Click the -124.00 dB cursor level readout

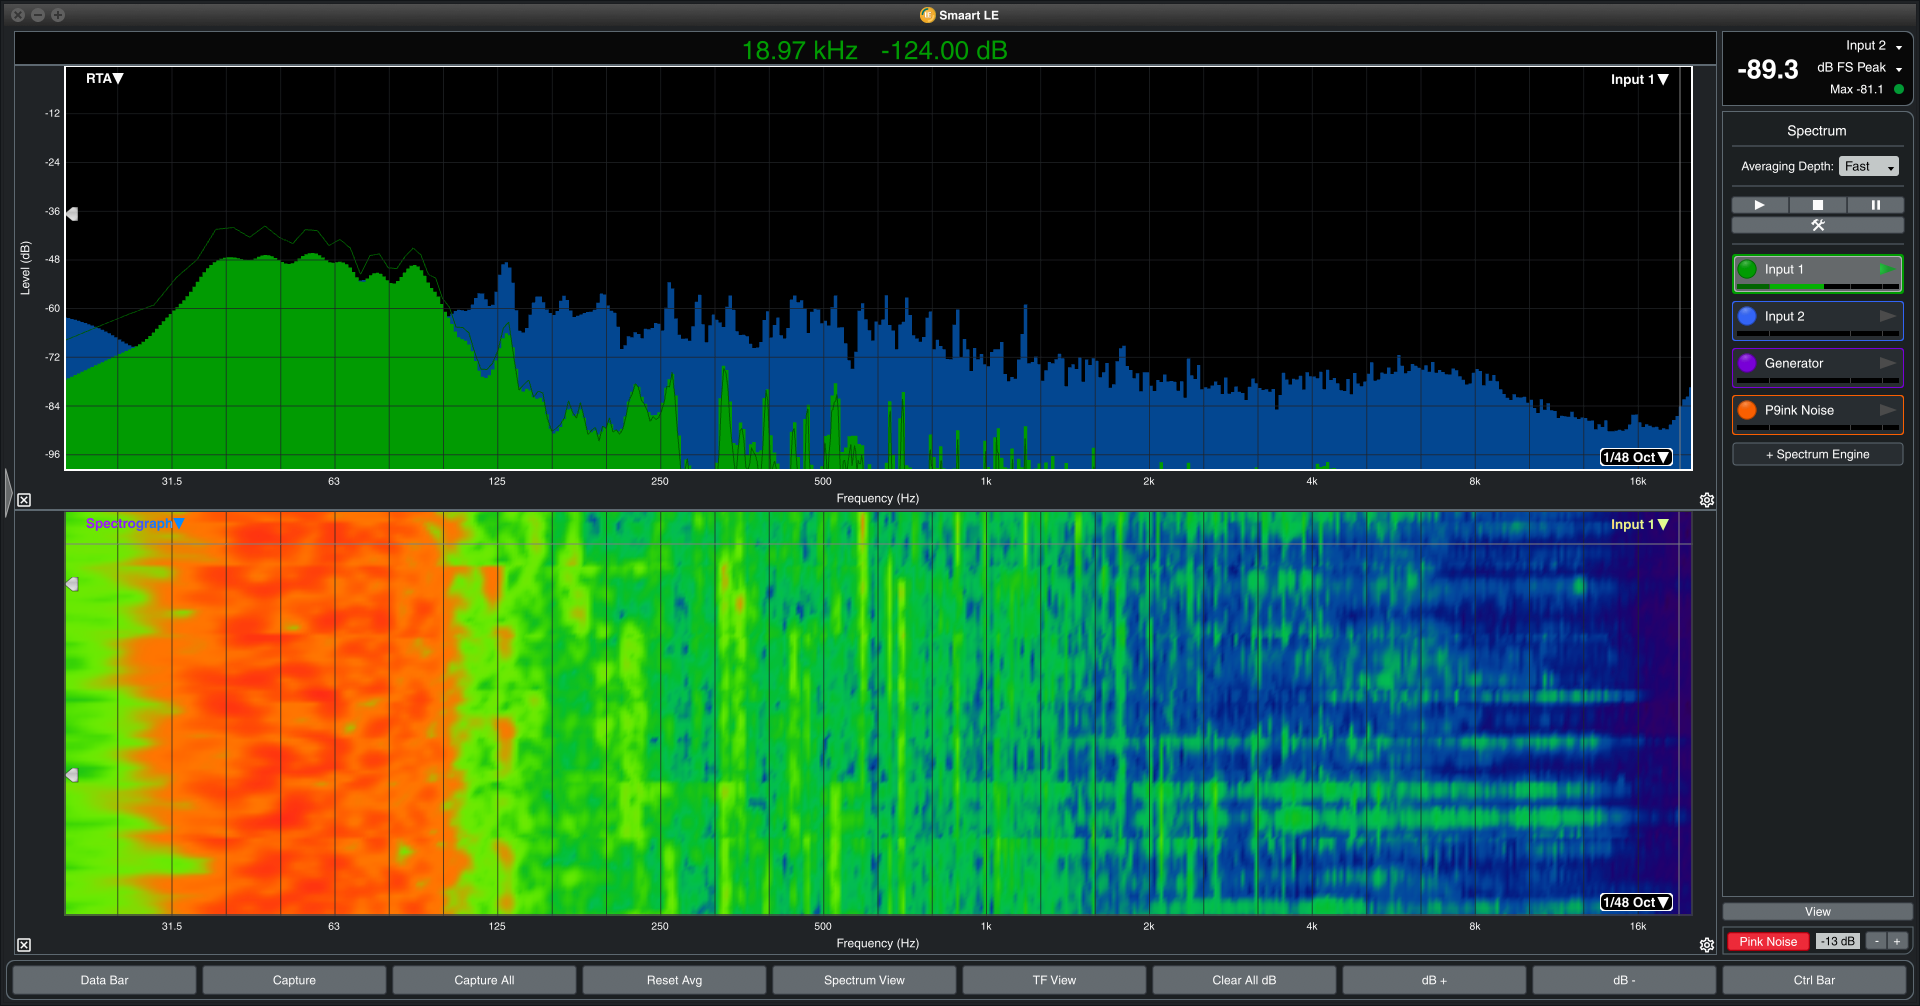pos(944,50)
